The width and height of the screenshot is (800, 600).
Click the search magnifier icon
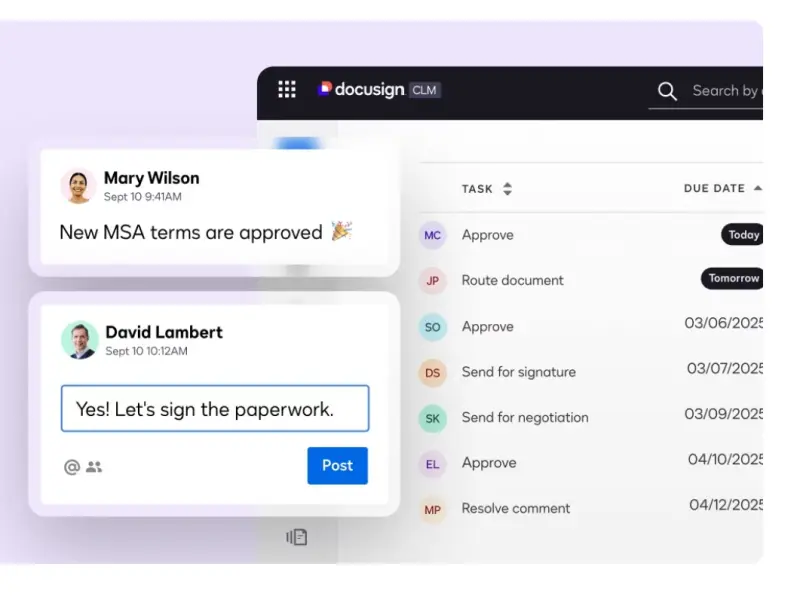tap(667, 92)
